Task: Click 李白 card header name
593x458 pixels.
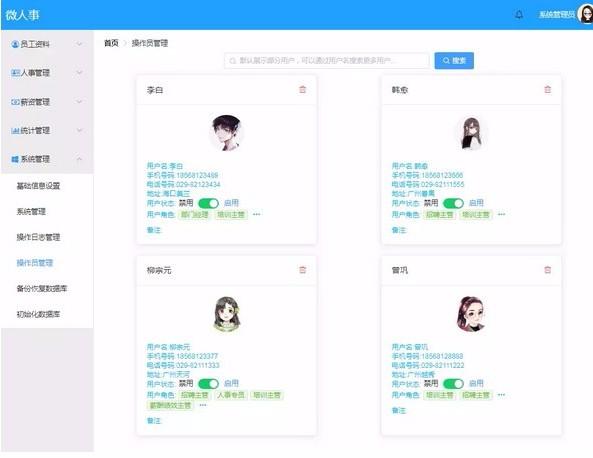Action: tap(155, 90)
